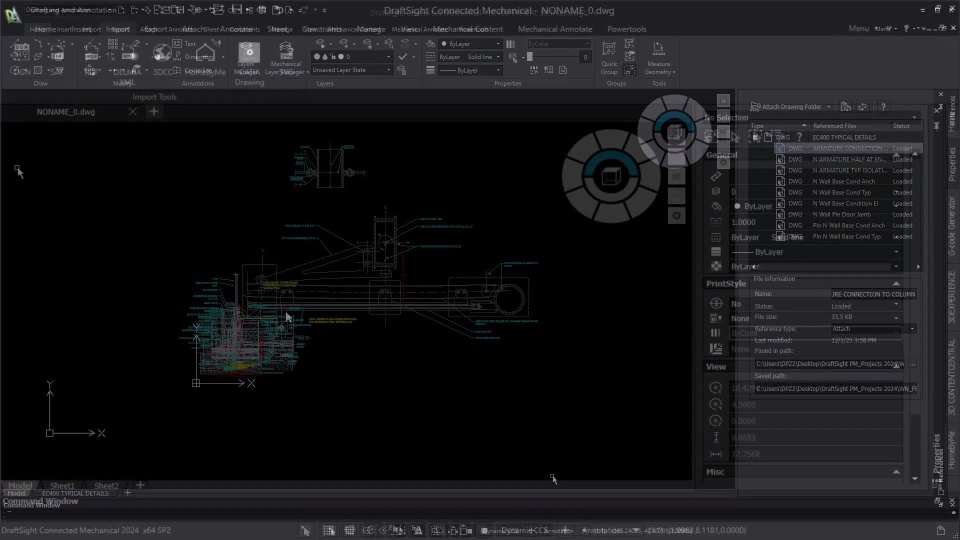Open the Layers Manager tool

coord(249,58)
